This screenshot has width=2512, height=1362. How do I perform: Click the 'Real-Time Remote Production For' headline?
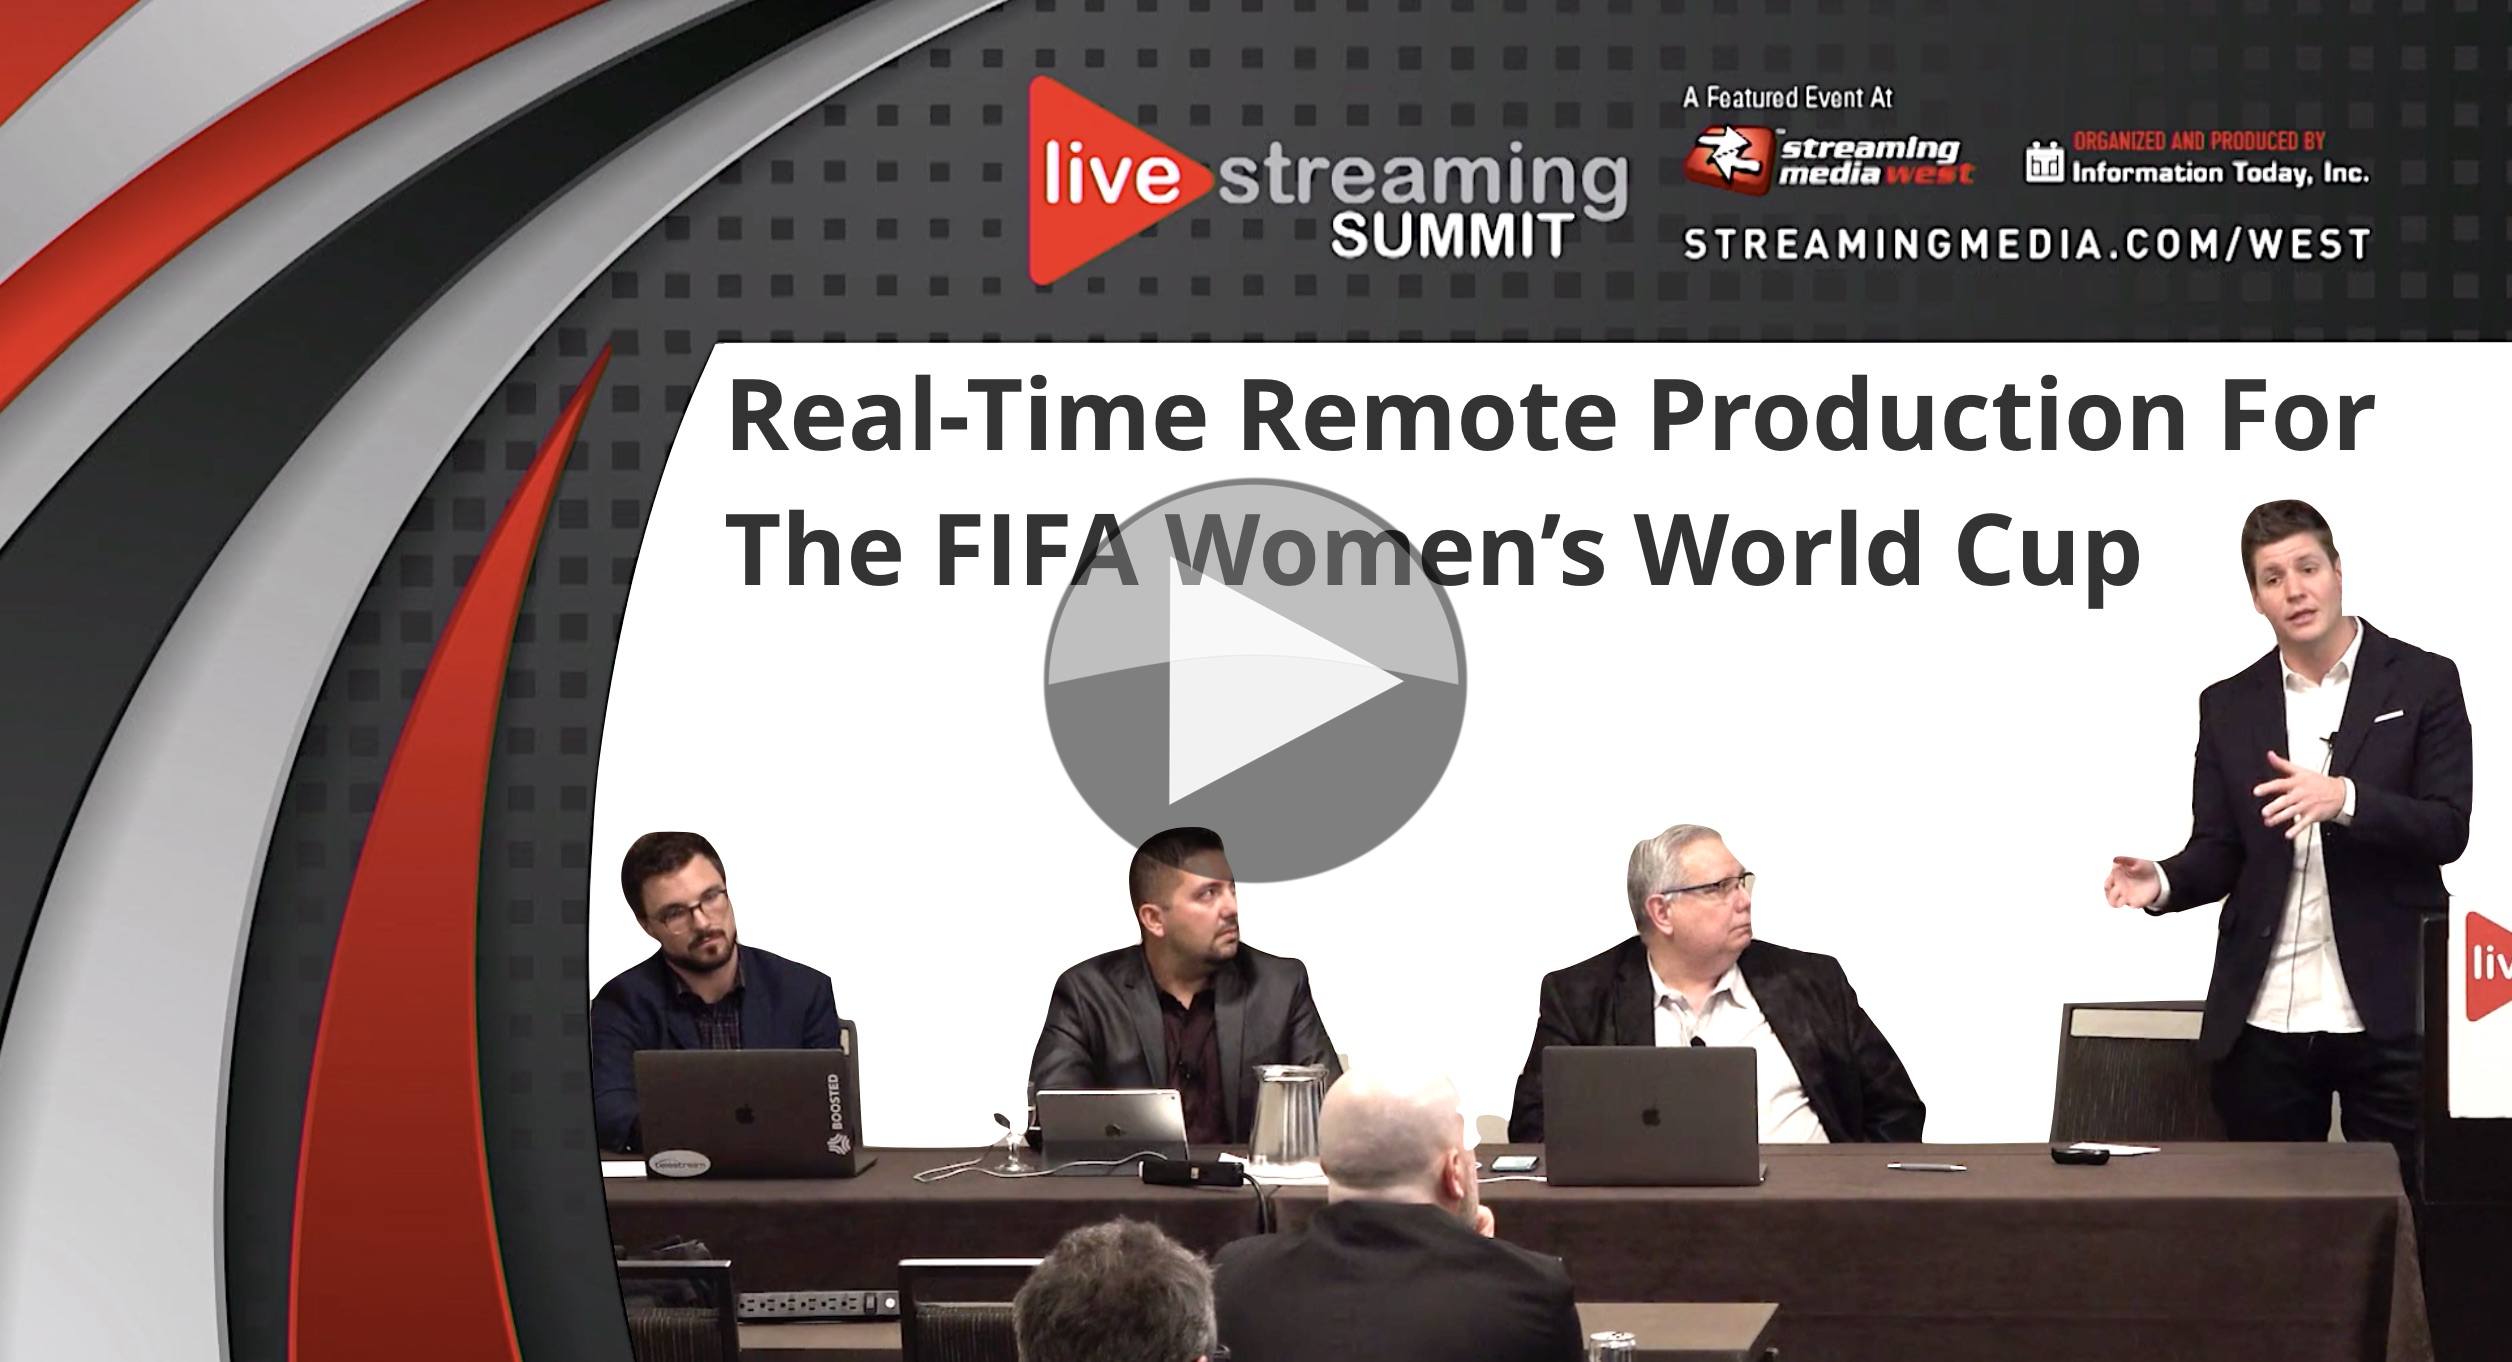coord(1550,414)
